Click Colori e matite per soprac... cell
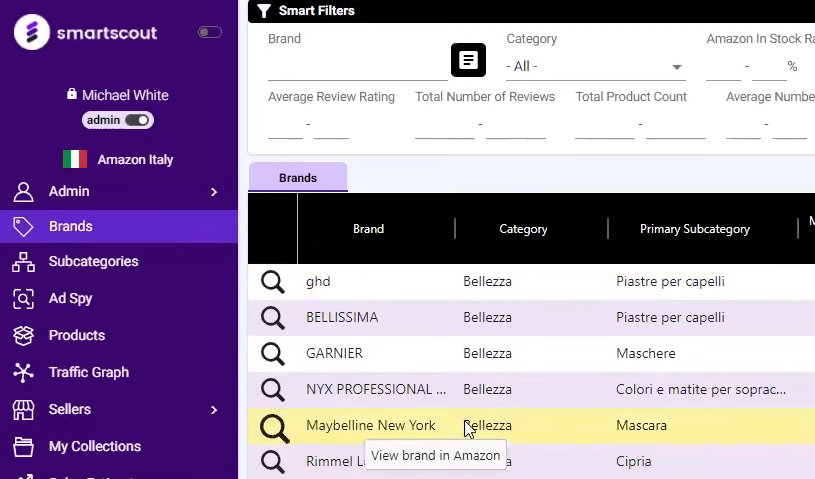The height and width of the screenshot is (479, 815). point(701,389)
